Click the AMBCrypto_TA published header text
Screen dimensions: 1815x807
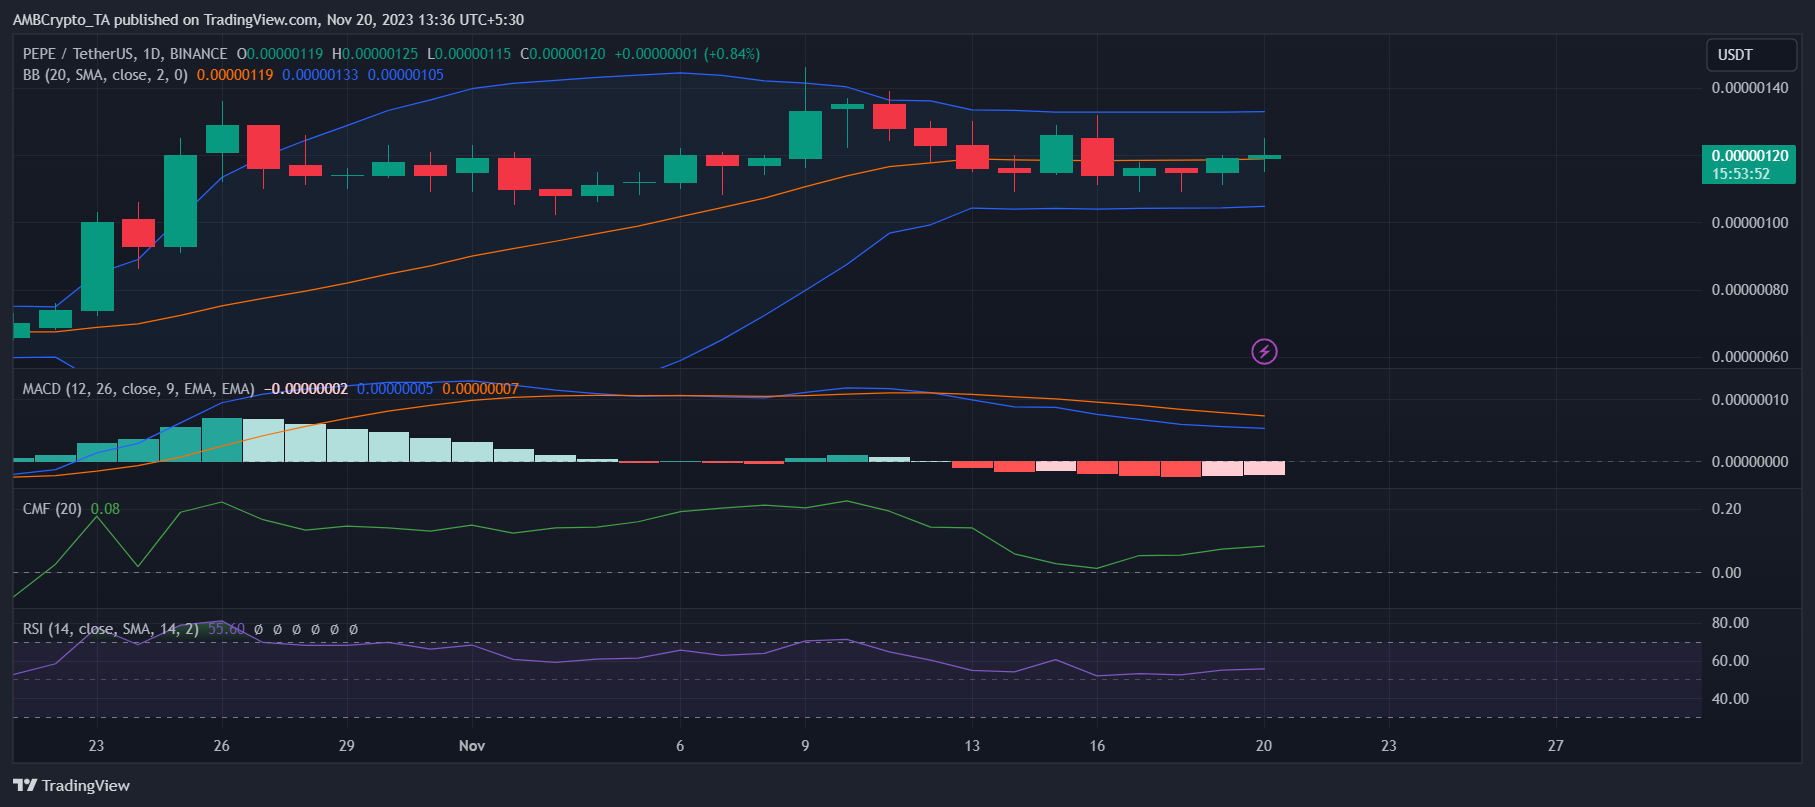268,20
